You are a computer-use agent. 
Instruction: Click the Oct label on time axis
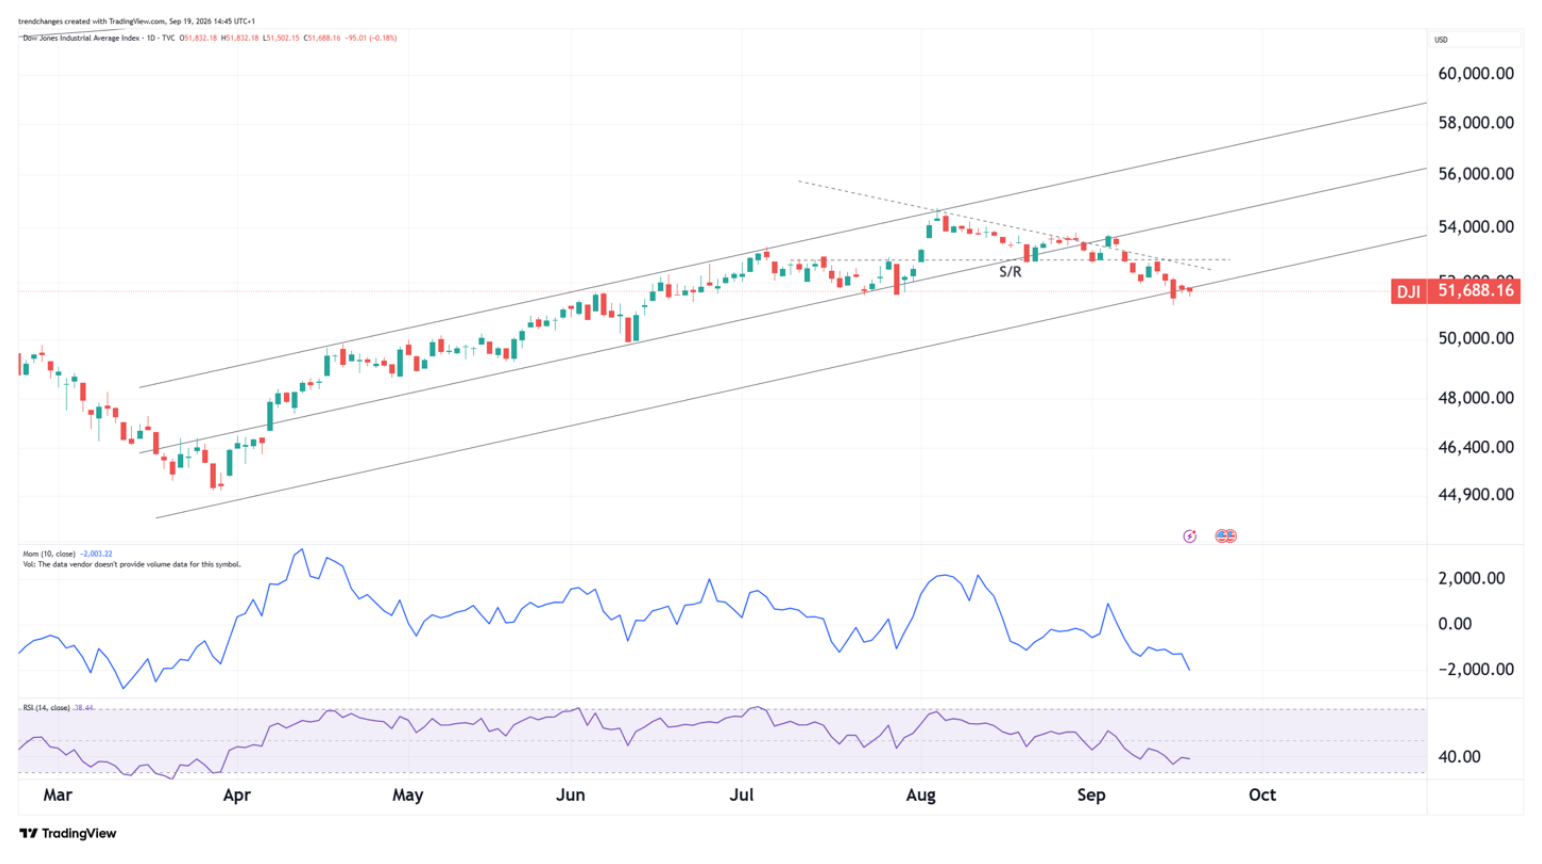[x=1262, y=795]
